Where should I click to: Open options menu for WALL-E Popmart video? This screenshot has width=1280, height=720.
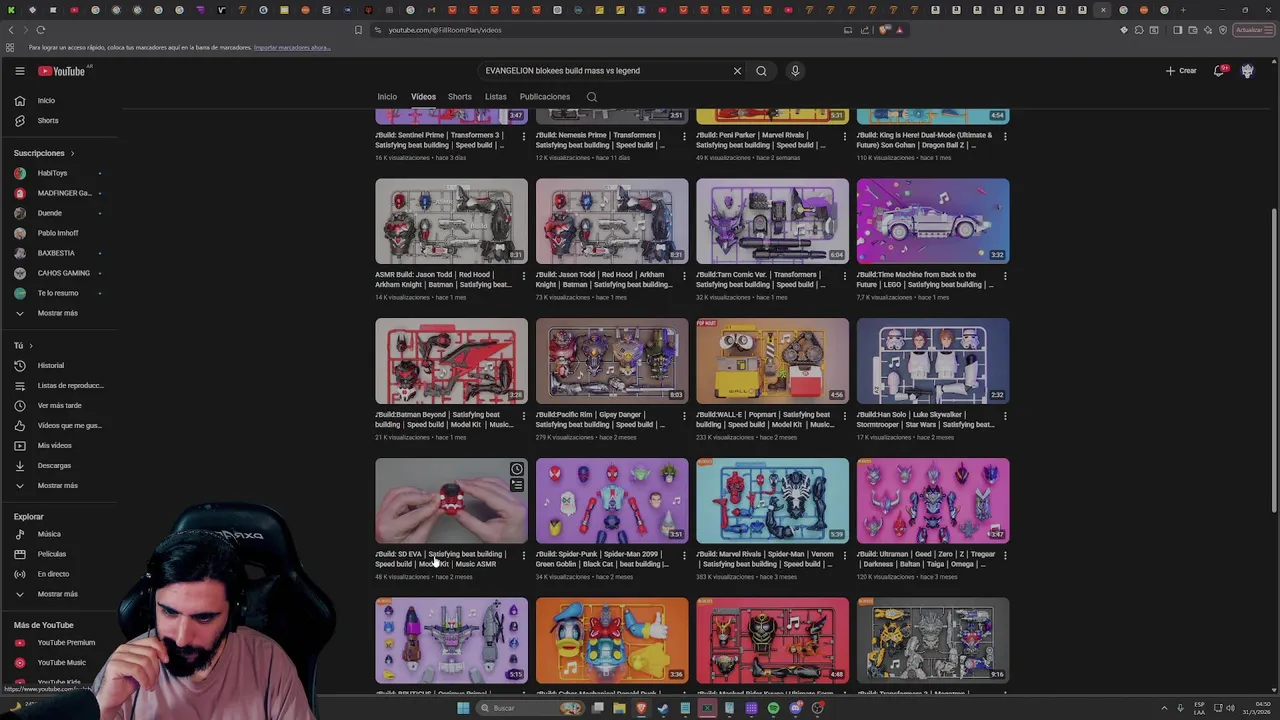coord(845,416)
